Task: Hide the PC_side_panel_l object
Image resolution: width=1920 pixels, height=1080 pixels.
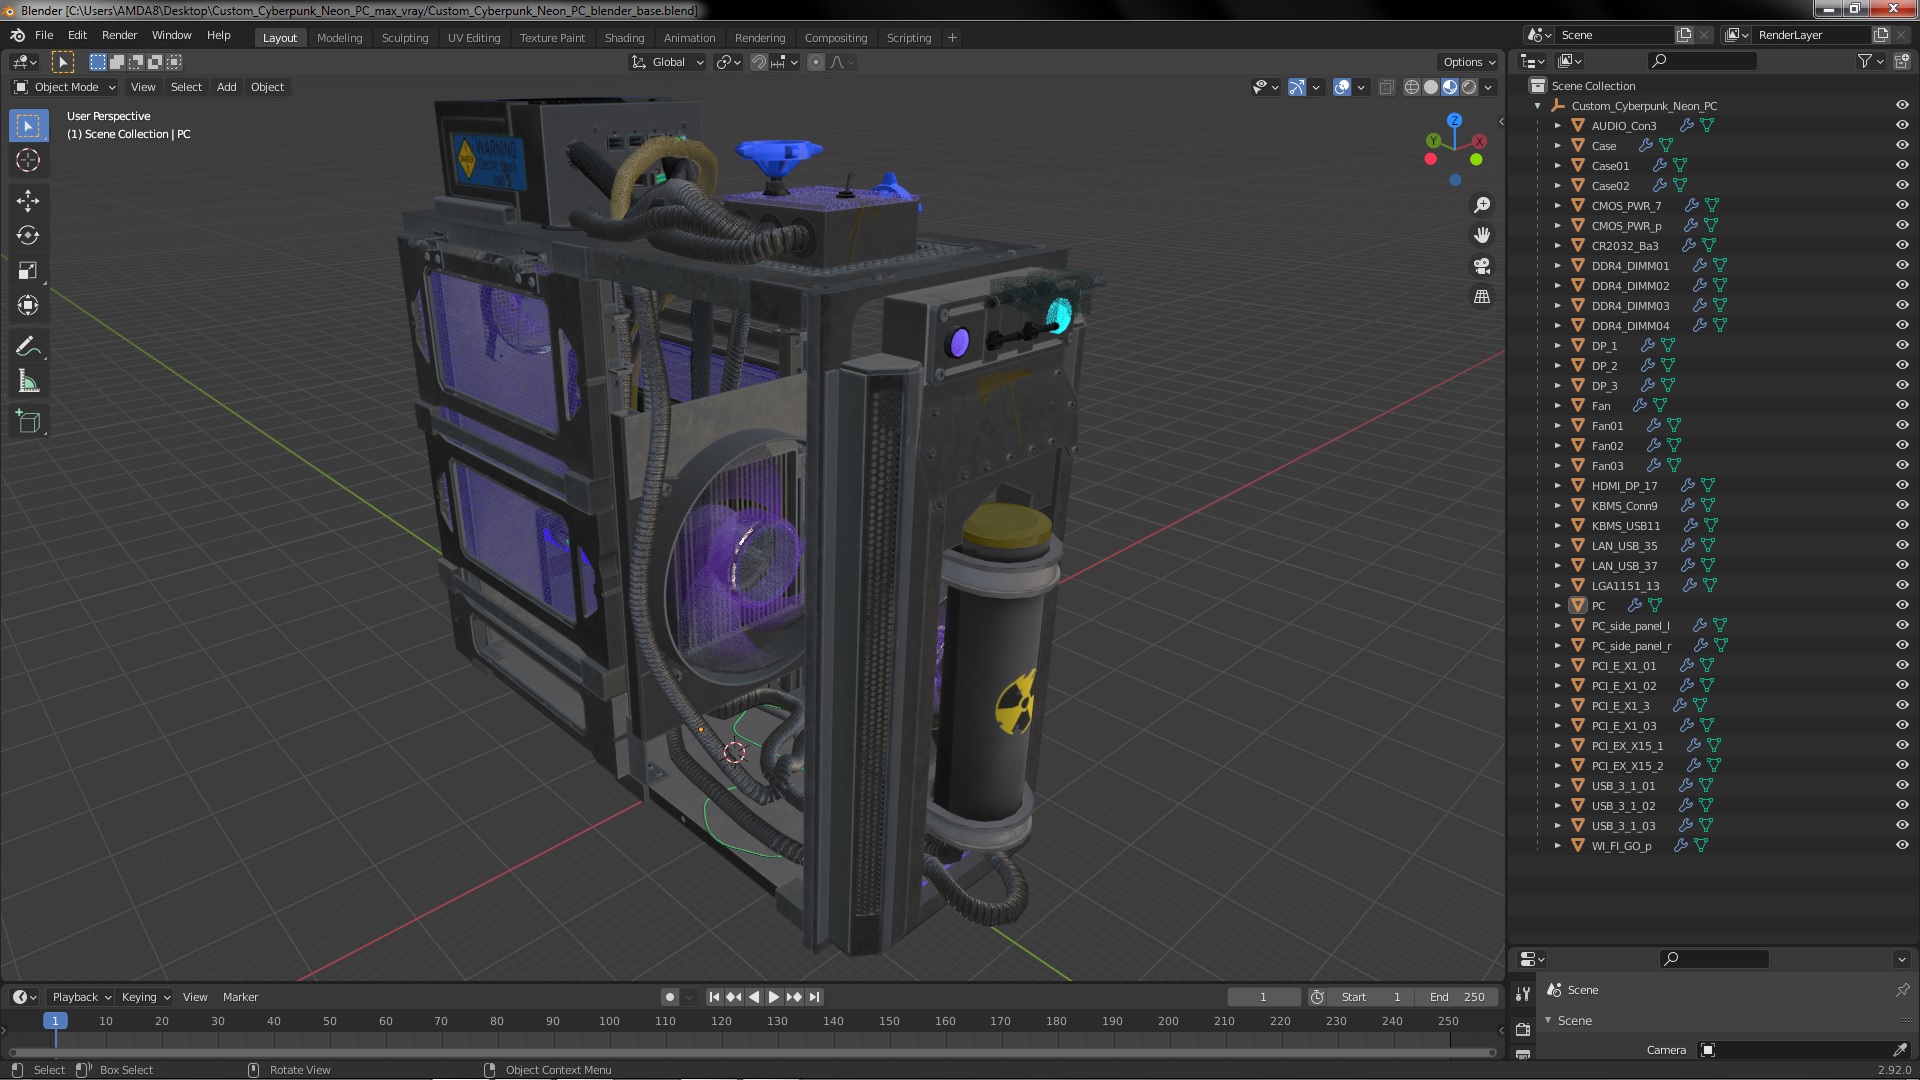Action: tap(1902, 626)
